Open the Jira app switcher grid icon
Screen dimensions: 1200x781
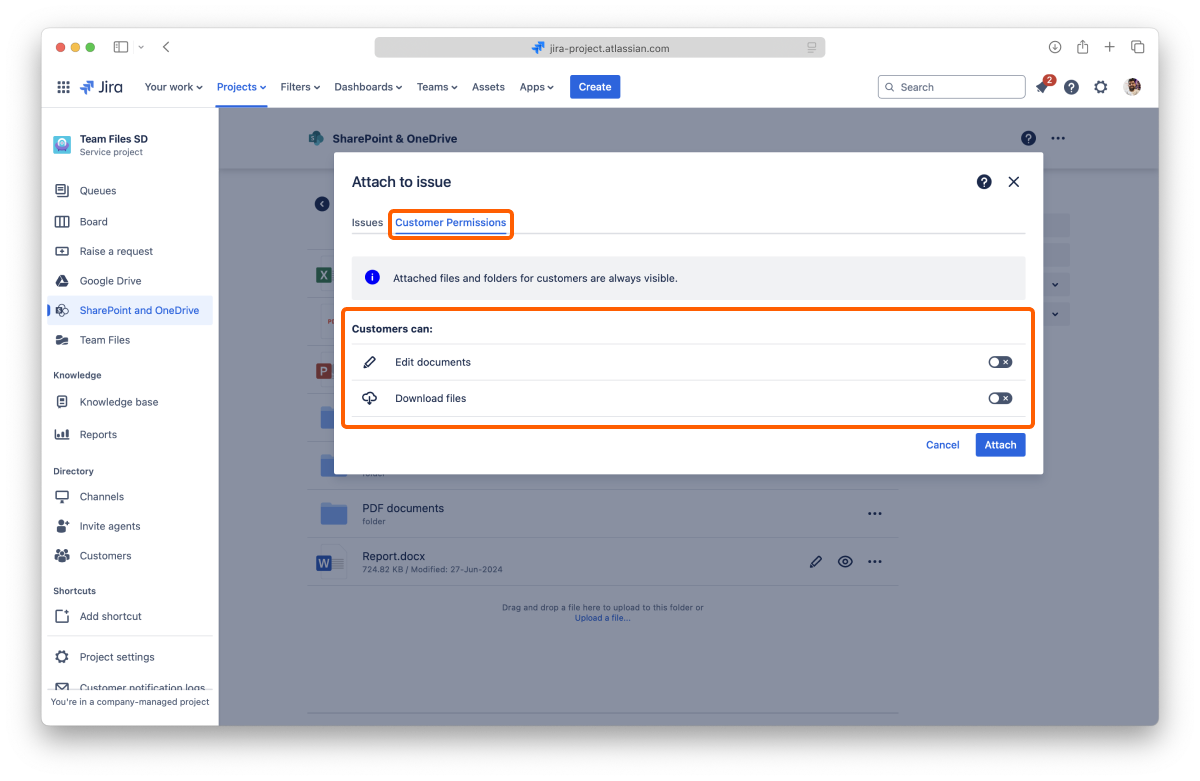(x=63, y=87)
